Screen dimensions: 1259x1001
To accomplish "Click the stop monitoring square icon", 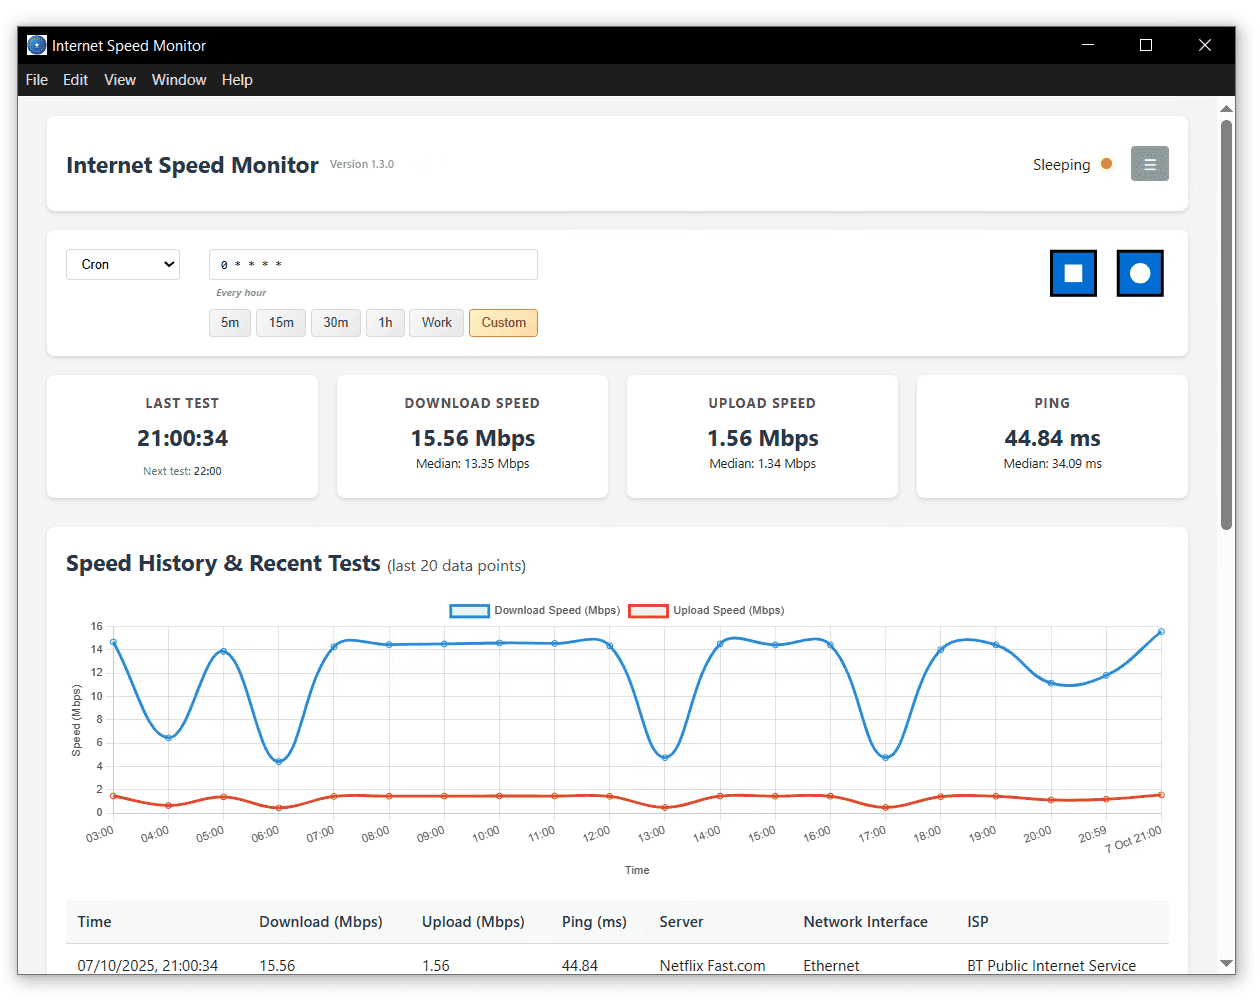I will (x=1073, y=273).
